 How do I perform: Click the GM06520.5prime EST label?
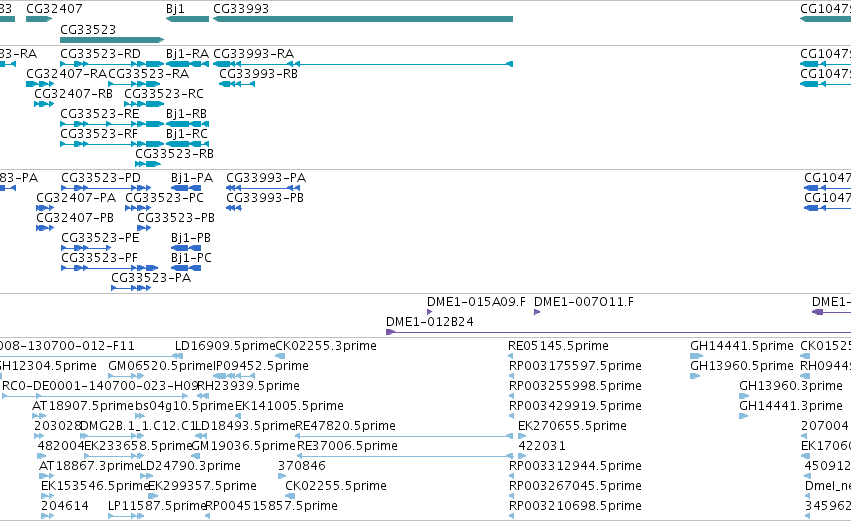point(161,366)
